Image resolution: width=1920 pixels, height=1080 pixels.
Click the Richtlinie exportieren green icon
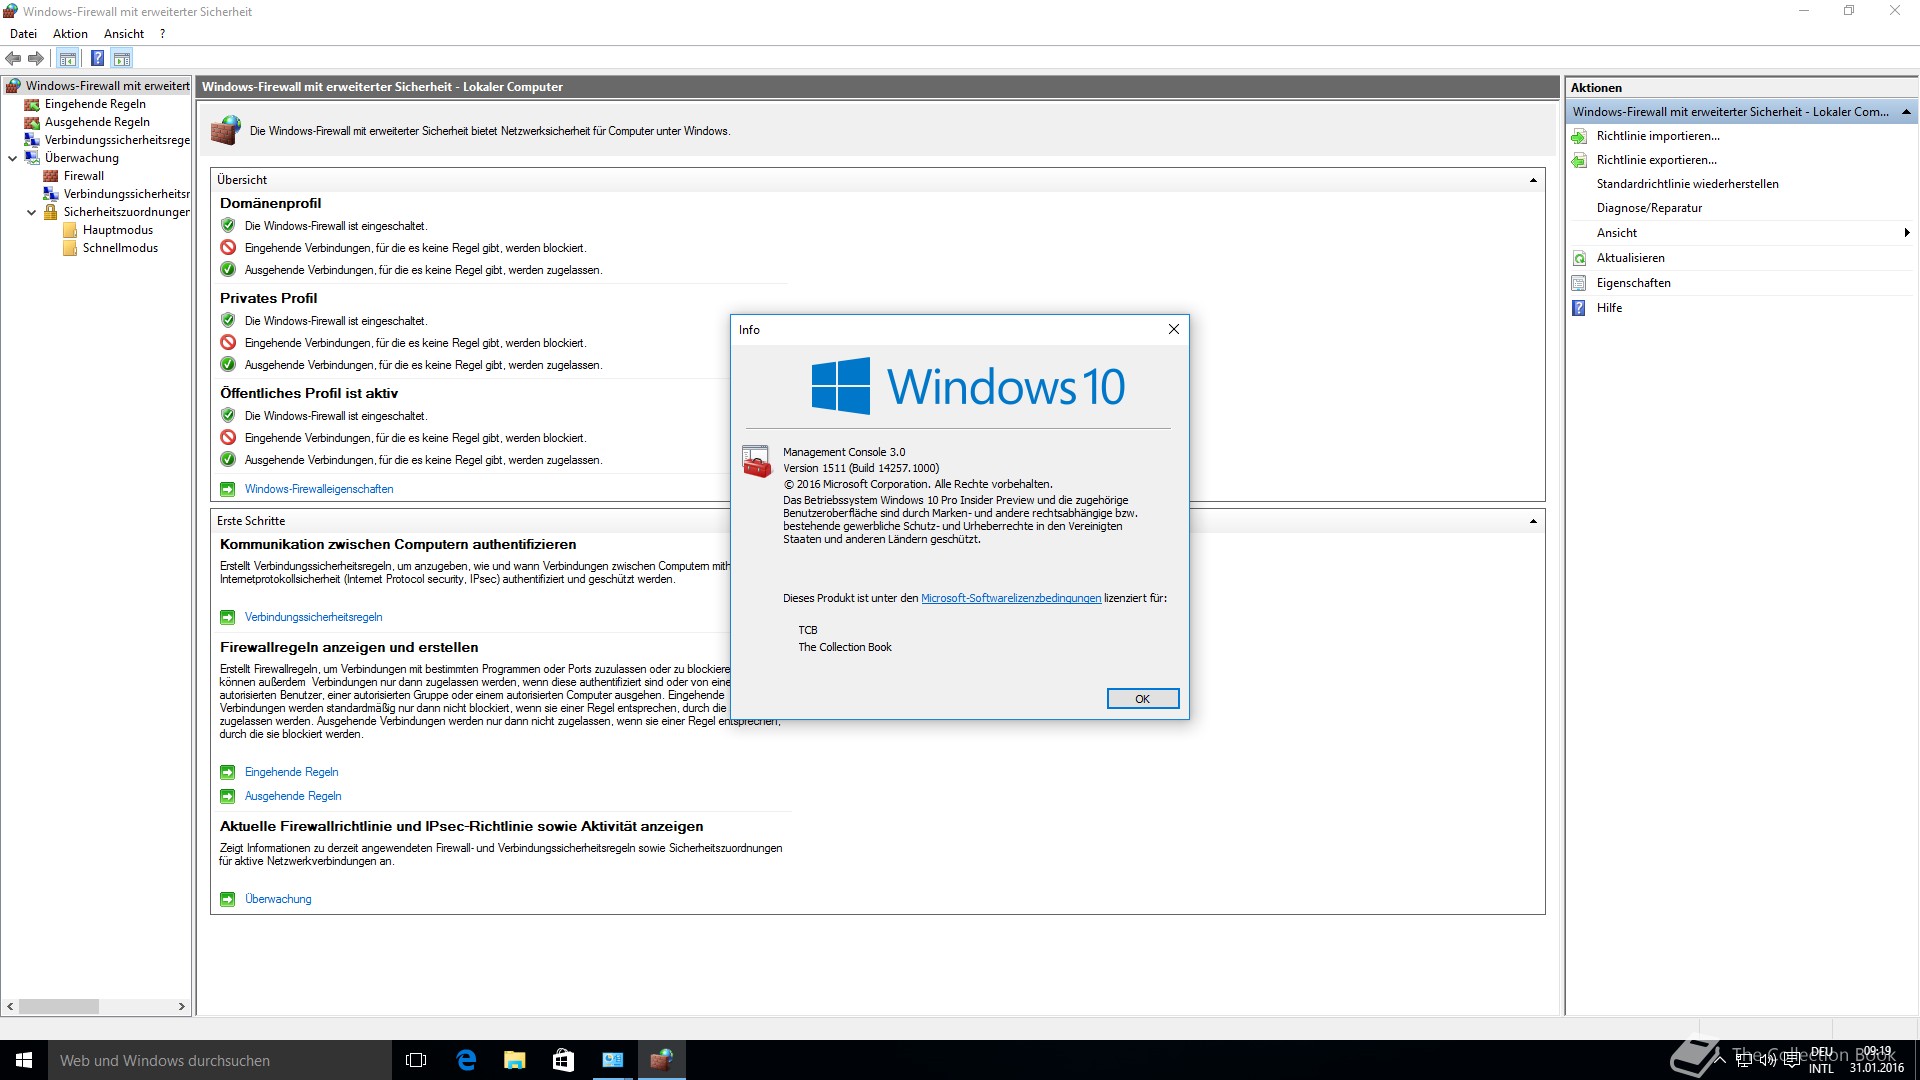[x=1579, y=160]
